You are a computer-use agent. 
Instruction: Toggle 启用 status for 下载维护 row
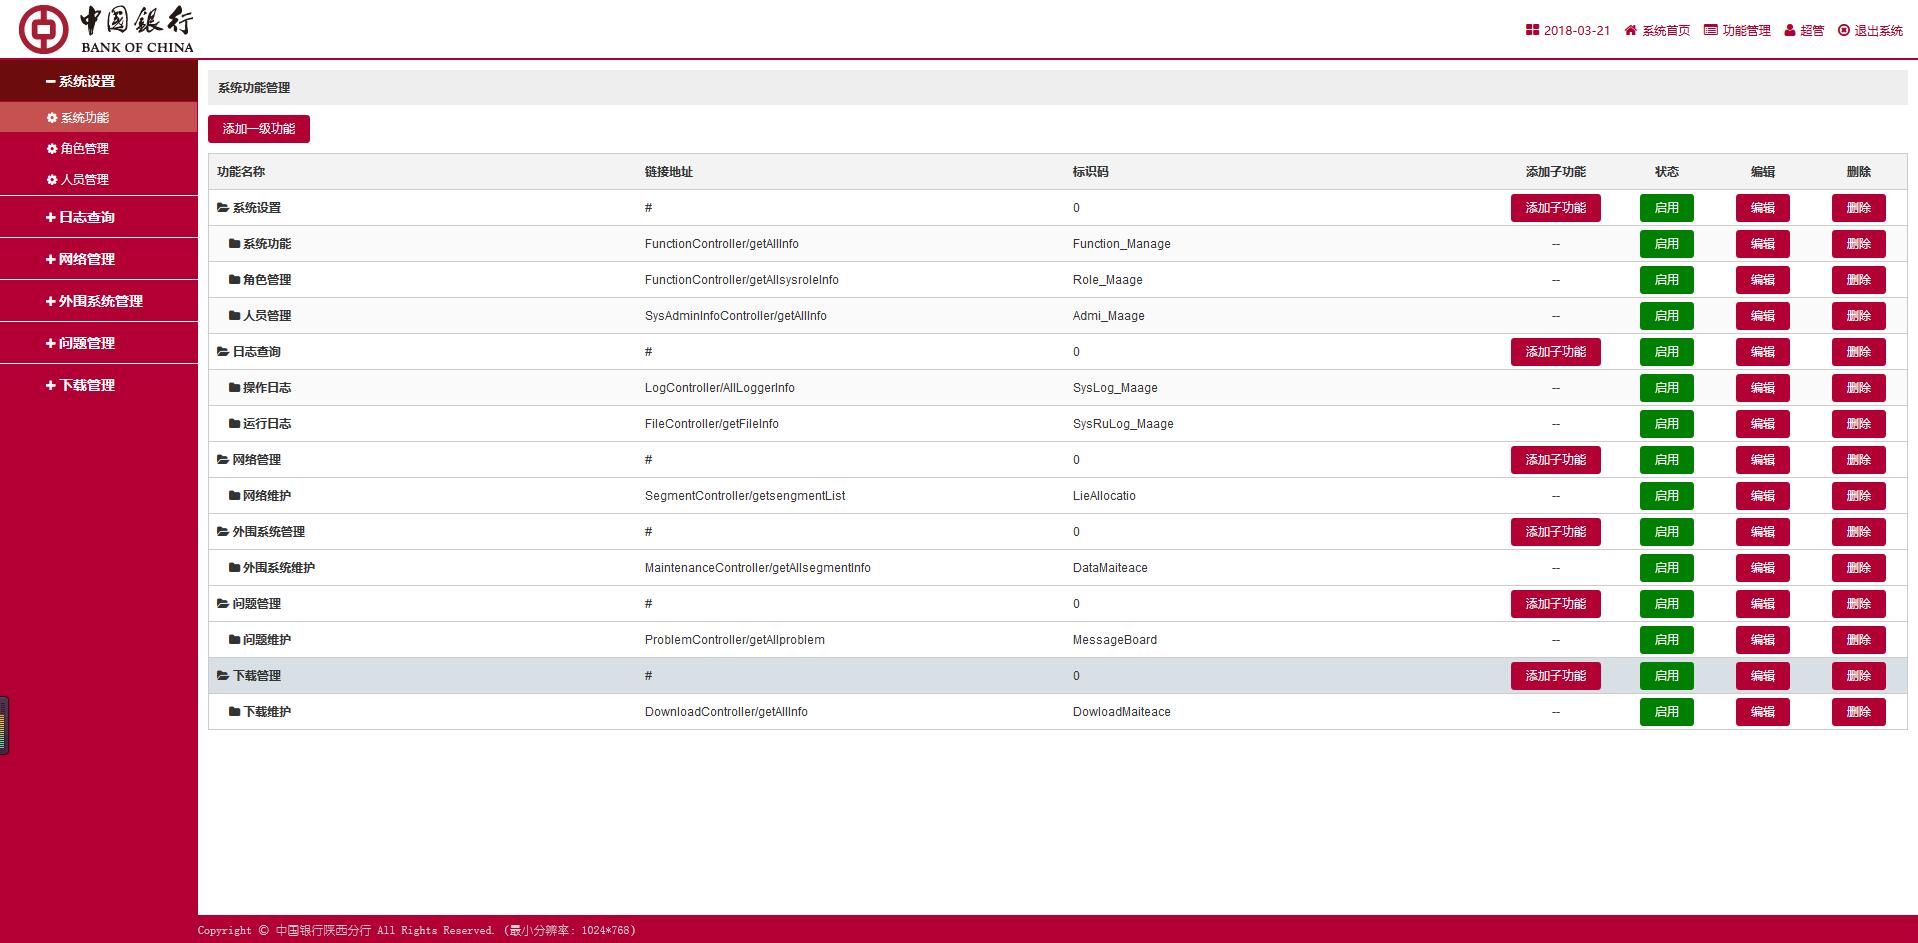(1666, 712)
